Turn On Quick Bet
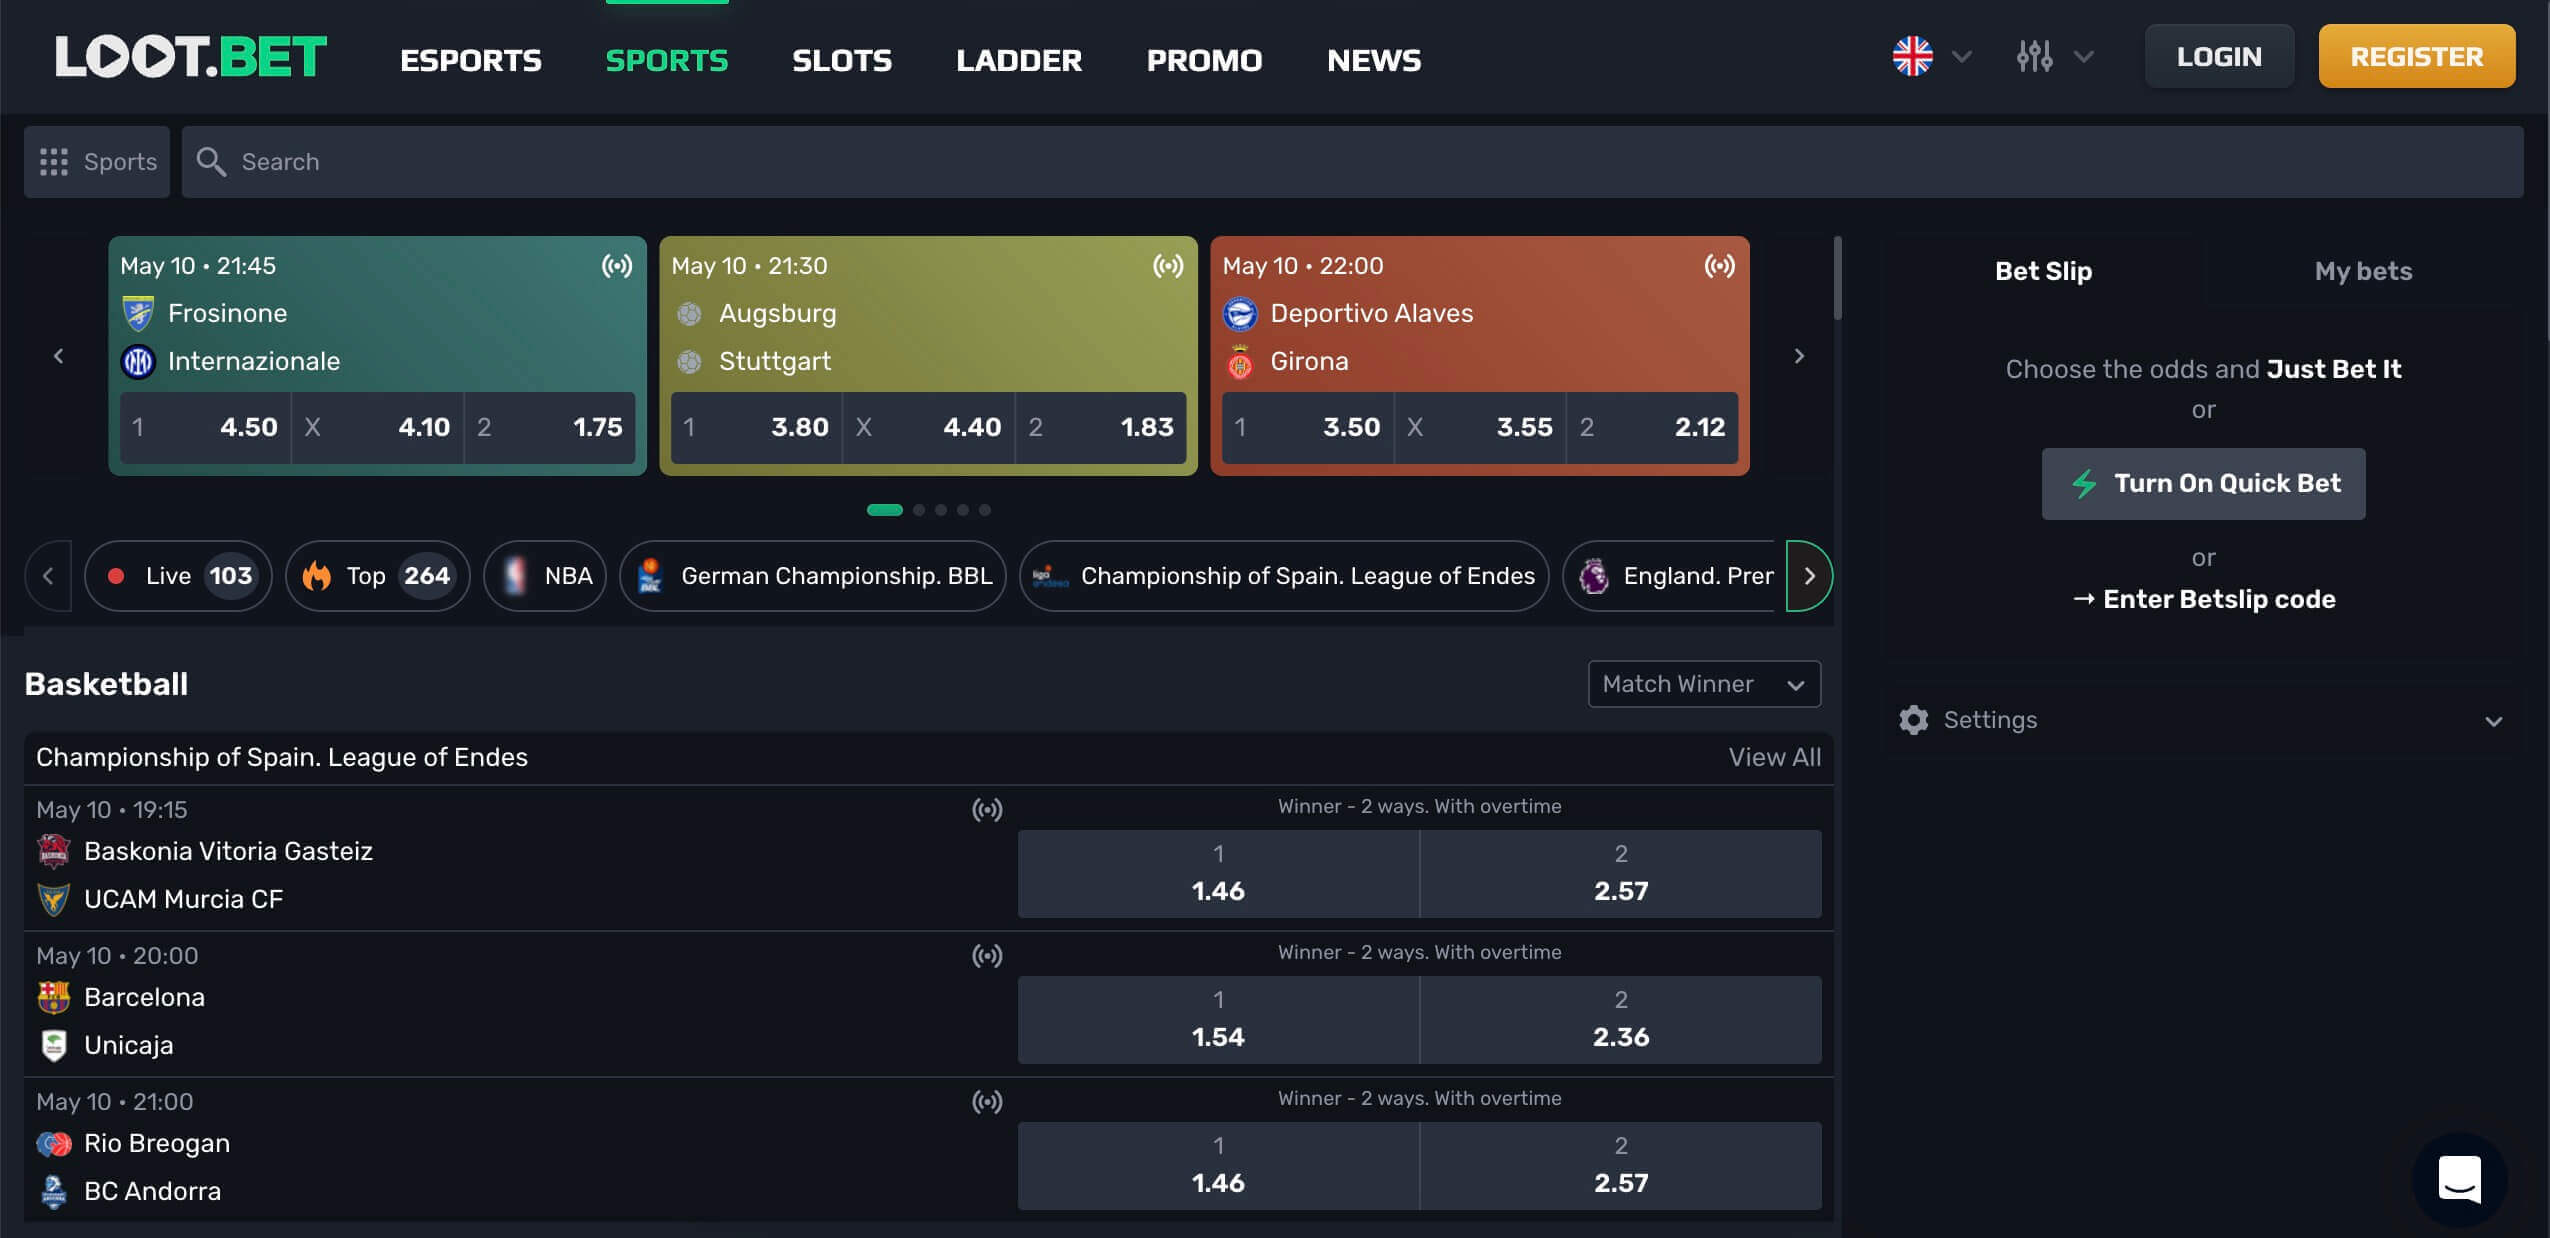Viewport: 2550px width, 1238px height. (2202, 483)
